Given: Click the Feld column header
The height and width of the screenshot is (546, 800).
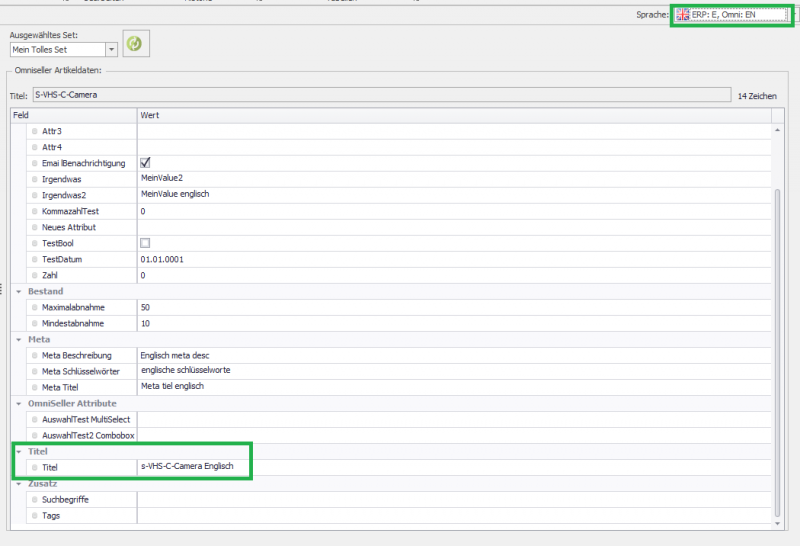Looking at the screenshot, I should (x=70, y=115).
